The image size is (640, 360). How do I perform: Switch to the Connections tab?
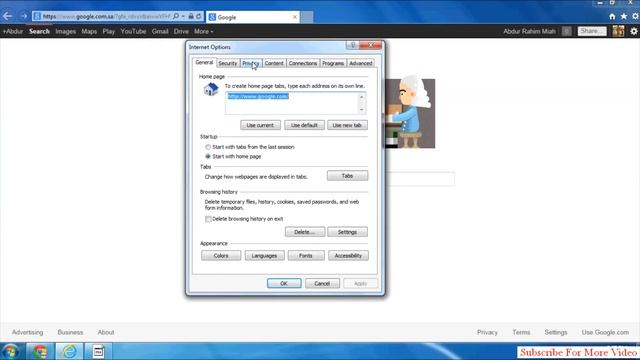coord(303,63)
